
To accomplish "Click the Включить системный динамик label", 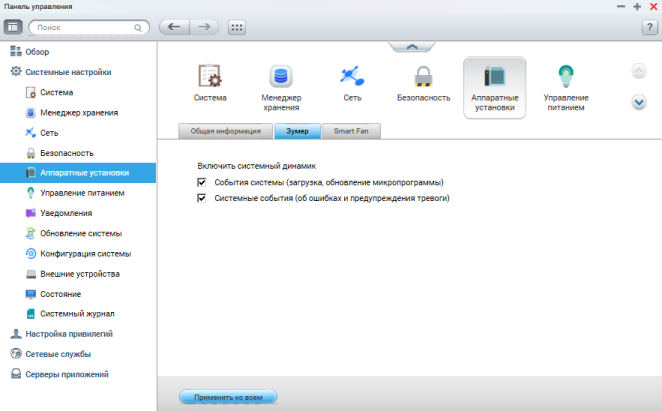I will pos(257,166).
